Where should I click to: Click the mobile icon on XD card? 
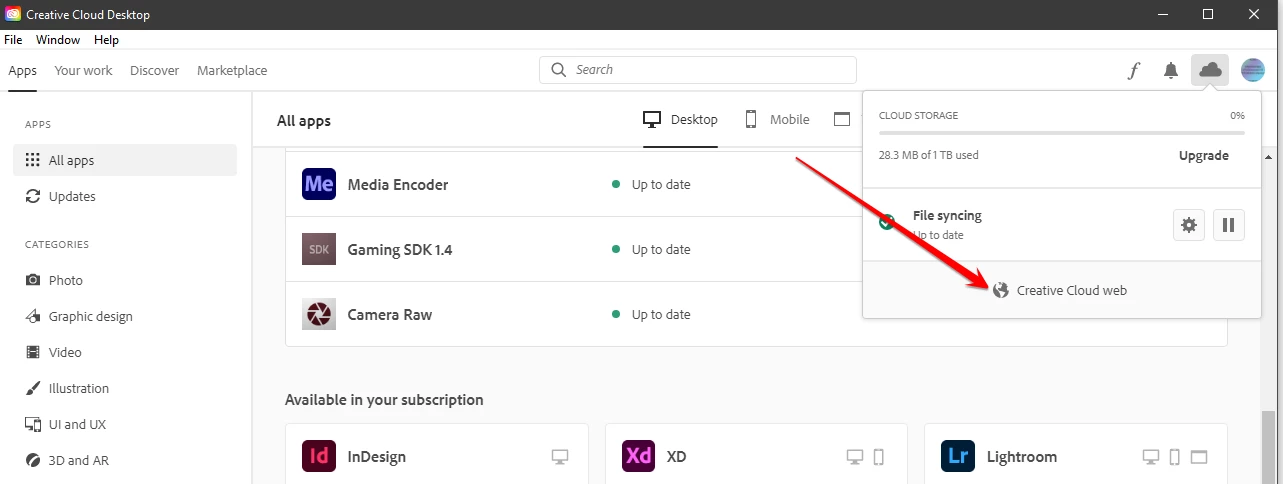point(879,457)
